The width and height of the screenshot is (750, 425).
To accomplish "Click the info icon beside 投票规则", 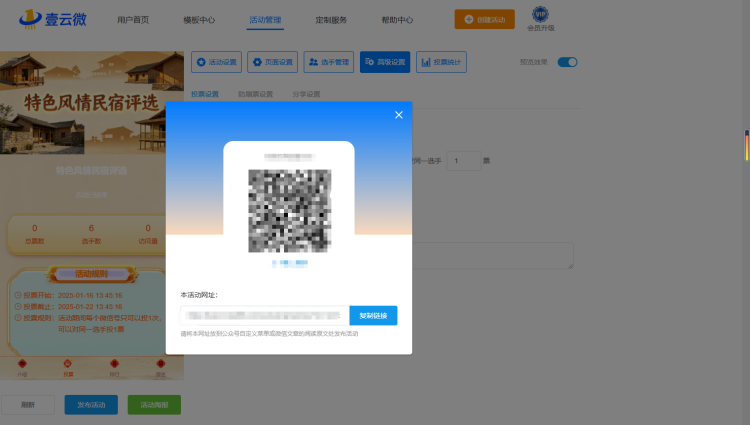I will click(x=18, y=318).
